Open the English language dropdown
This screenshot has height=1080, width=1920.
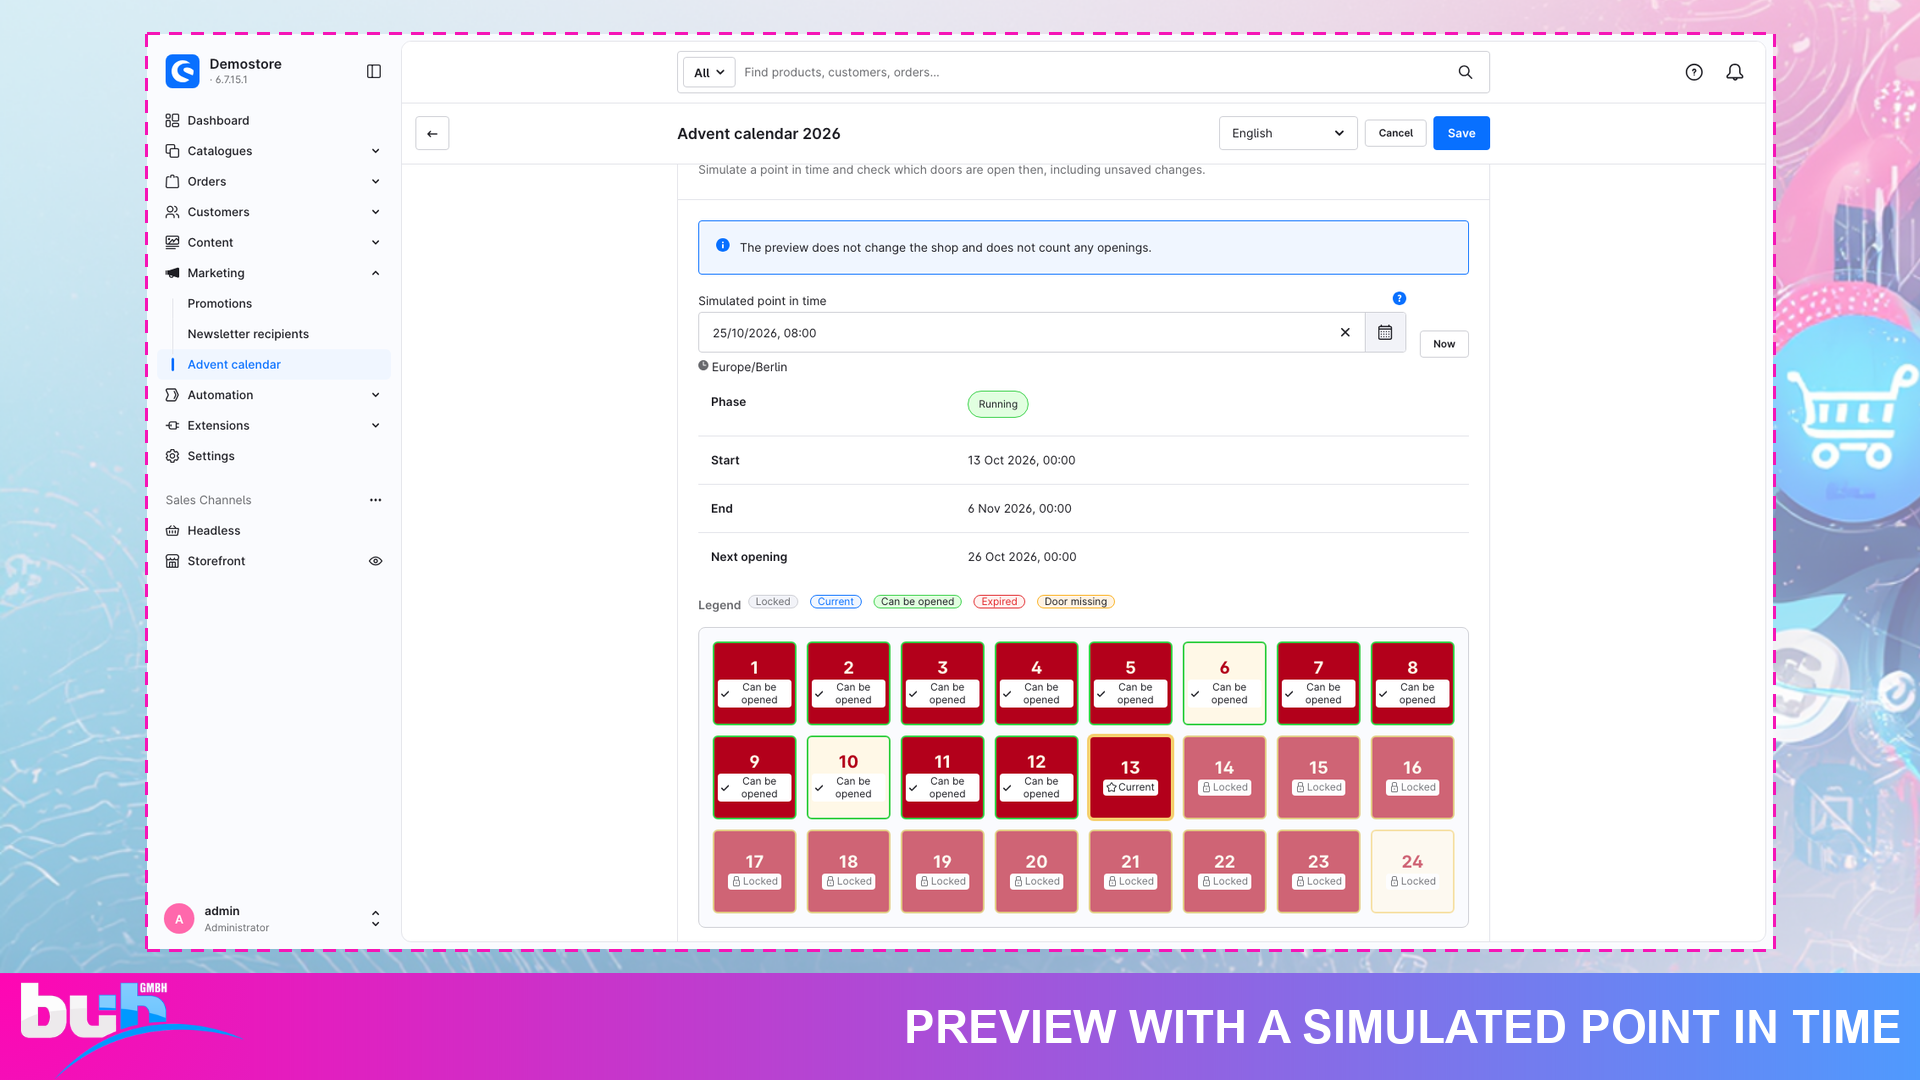pyautogui.click(x=1288, y=133)
